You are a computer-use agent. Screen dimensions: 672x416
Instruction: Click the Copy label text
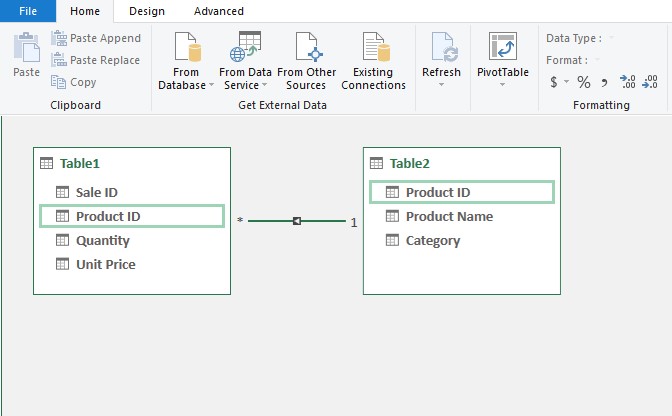[x=83, y=82]
